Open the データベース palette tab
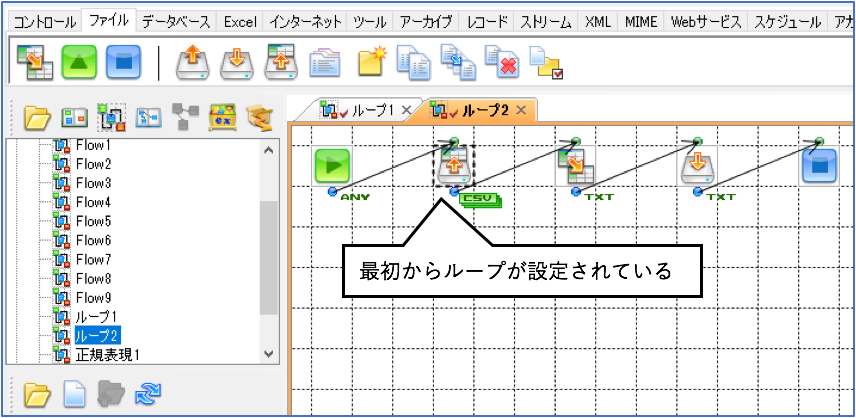The image size is (856, 418). (176, 22)
